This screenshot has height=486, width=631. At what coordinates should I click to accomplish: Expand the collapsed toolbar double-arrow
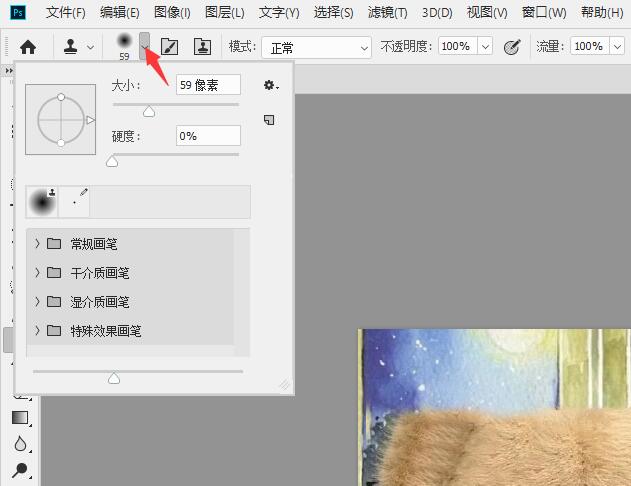tap(8, 71)
